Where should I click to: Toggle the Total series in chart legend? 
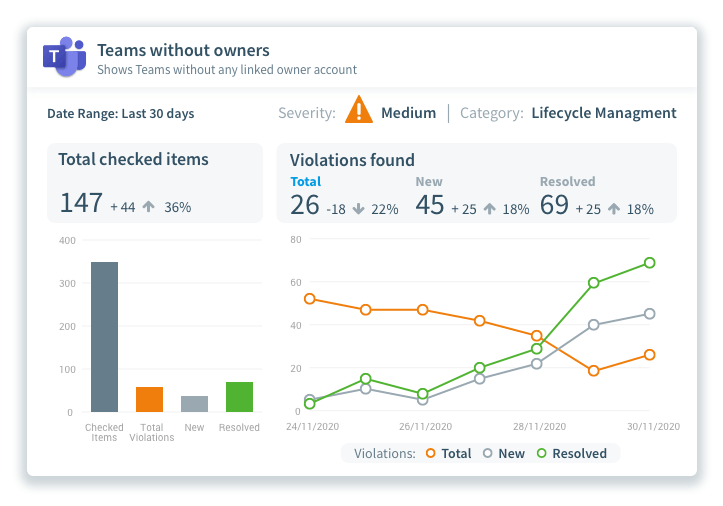449,453
